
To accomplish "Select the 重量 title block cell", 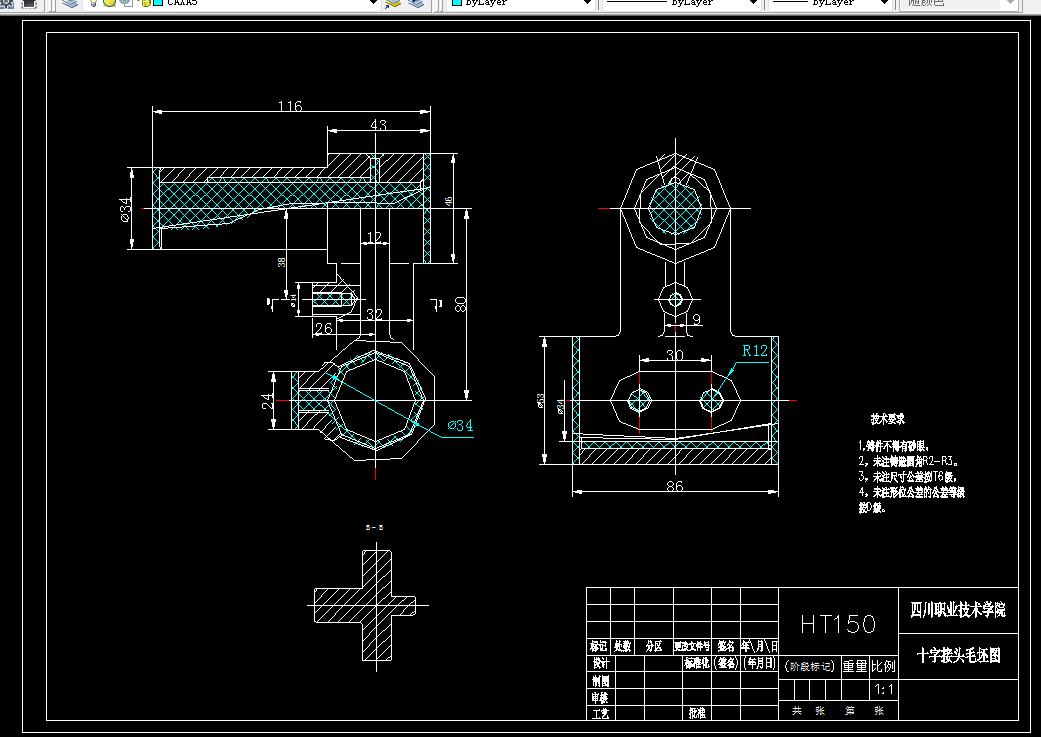I will pyautogui.click(x=855, y=666).
